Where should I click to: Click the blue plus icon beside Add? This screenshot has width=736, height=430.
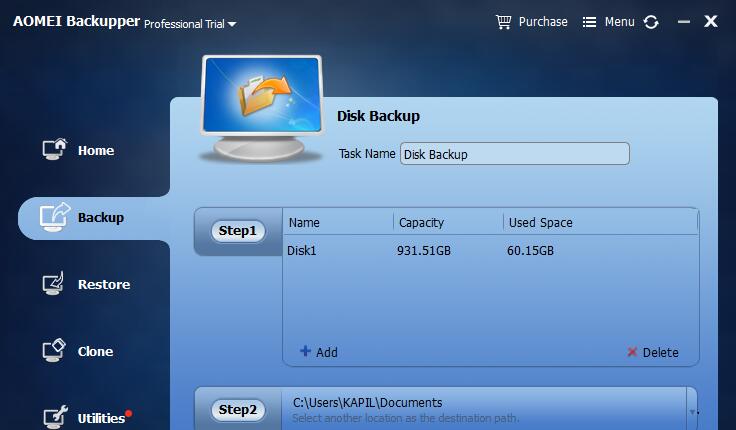(x=305, y=351)
